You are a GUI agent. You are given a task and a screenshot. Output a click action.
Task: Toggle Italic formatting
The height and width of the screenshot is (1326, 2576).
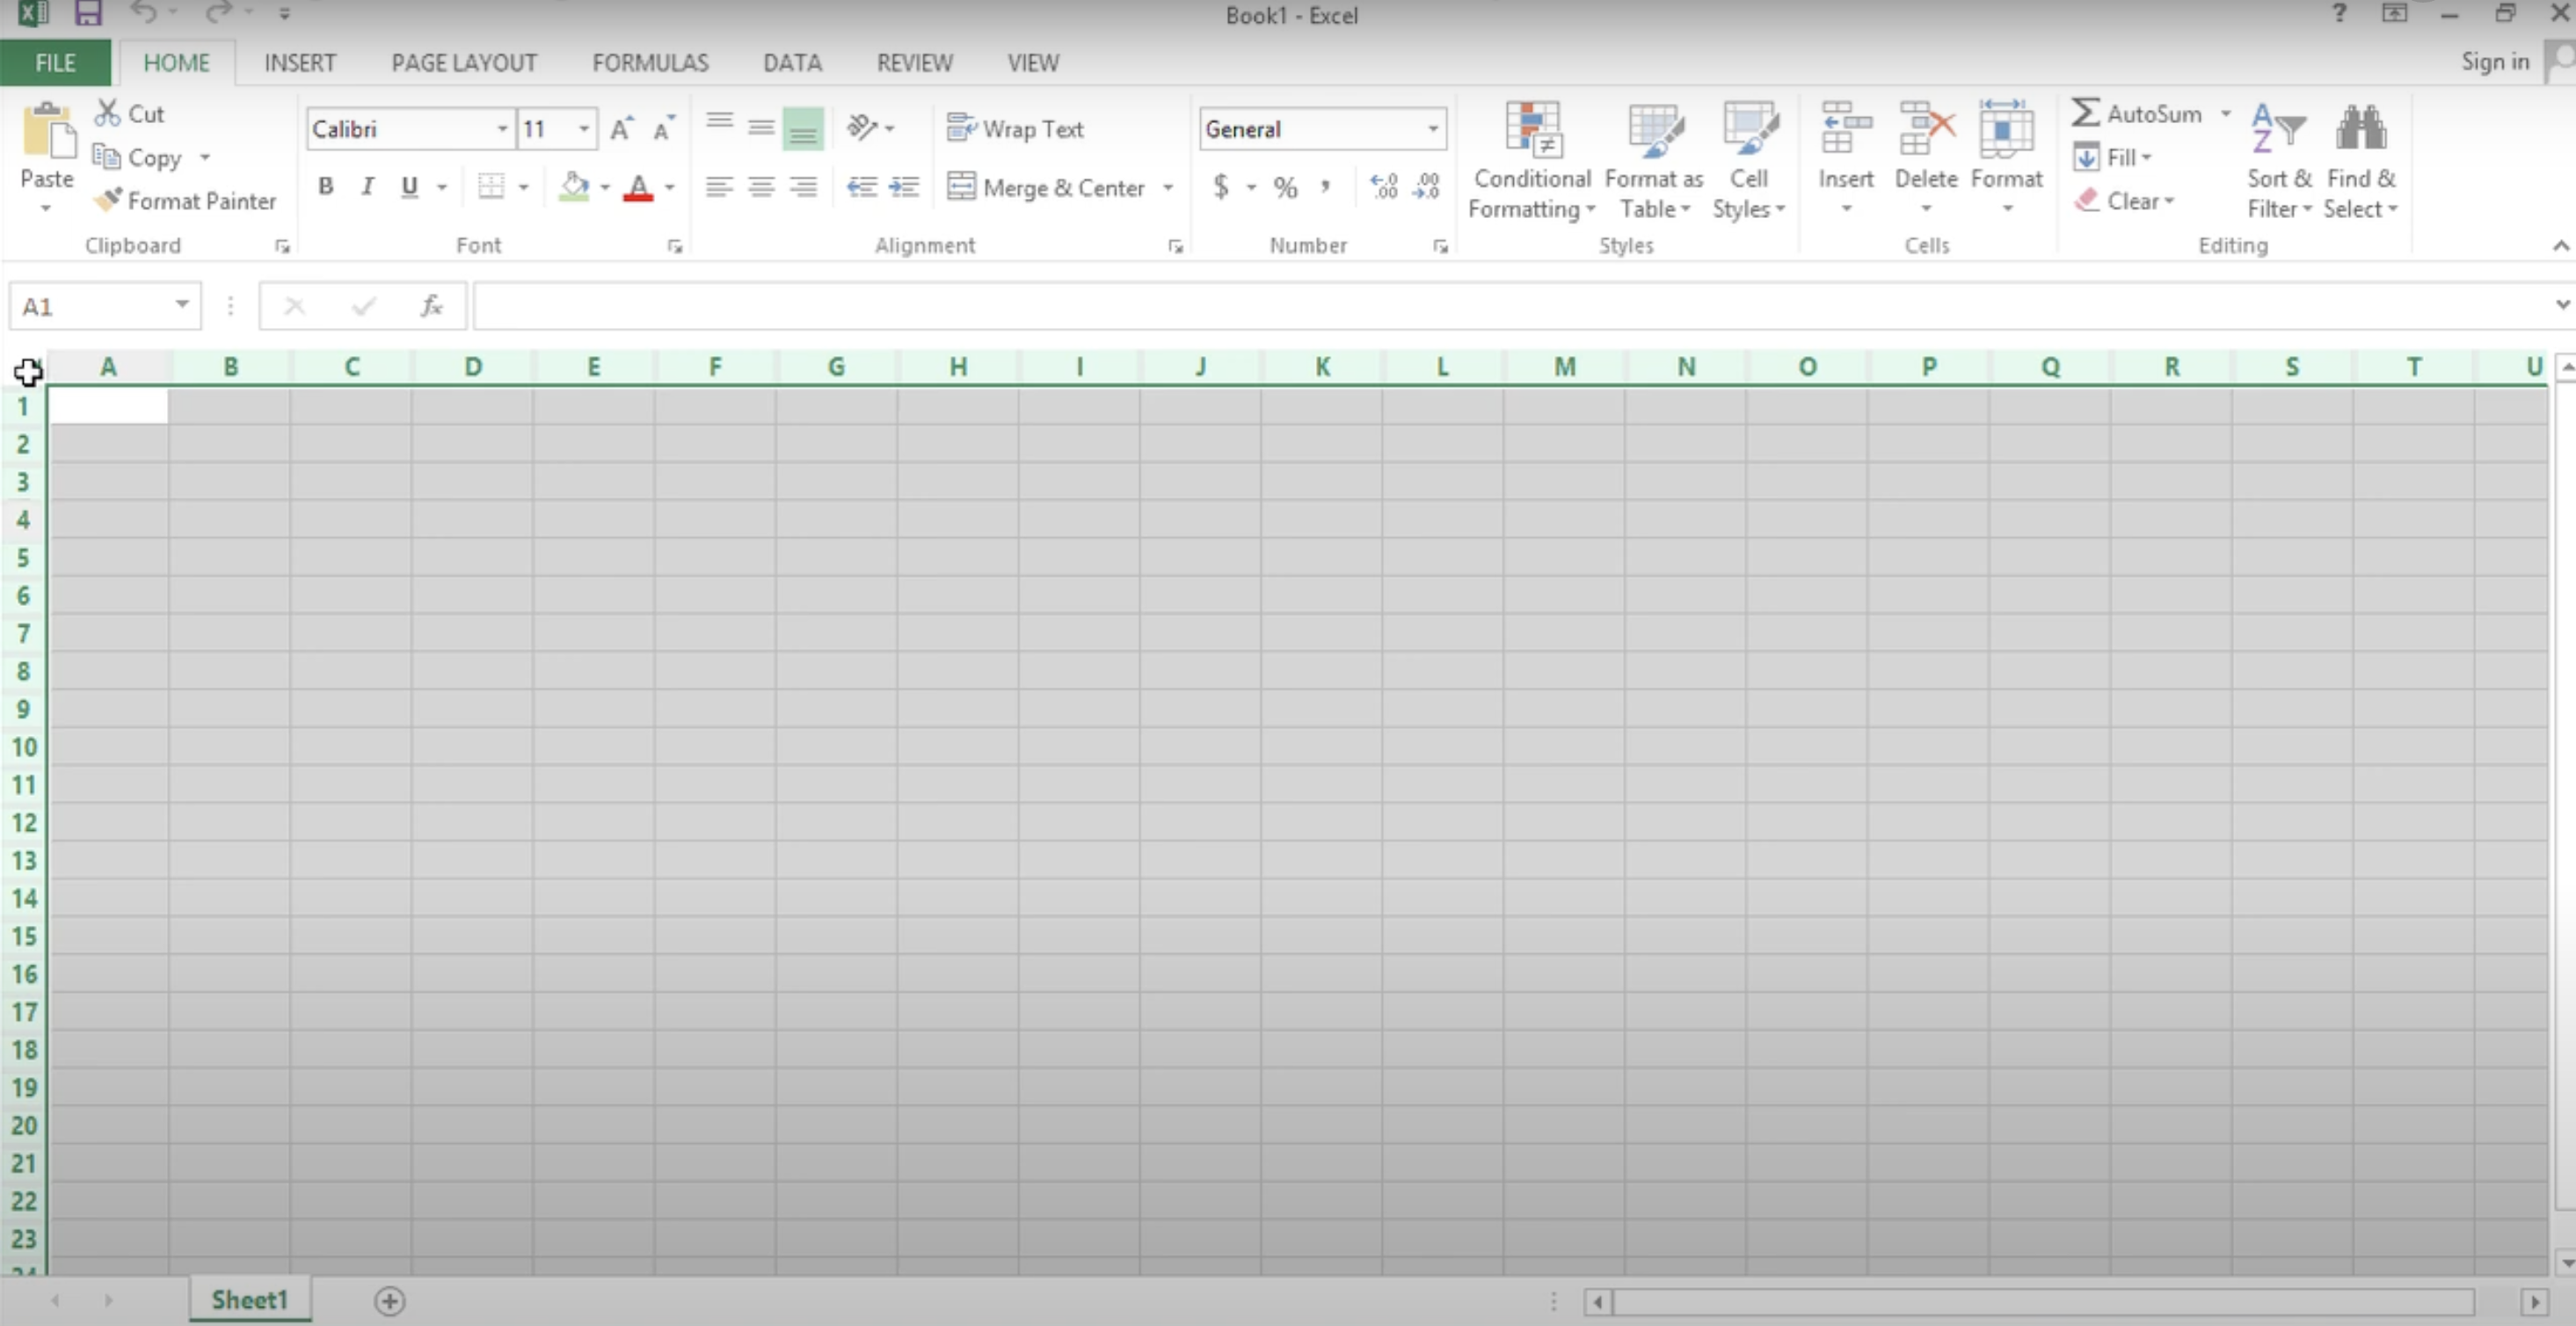click(x=367, y=187)
